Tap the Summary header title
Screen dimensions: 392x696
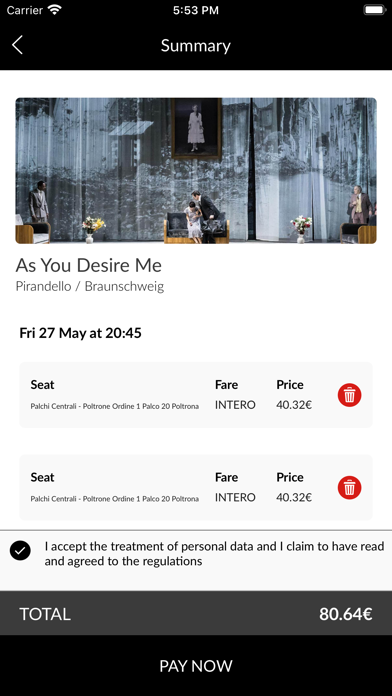point(196,46)
